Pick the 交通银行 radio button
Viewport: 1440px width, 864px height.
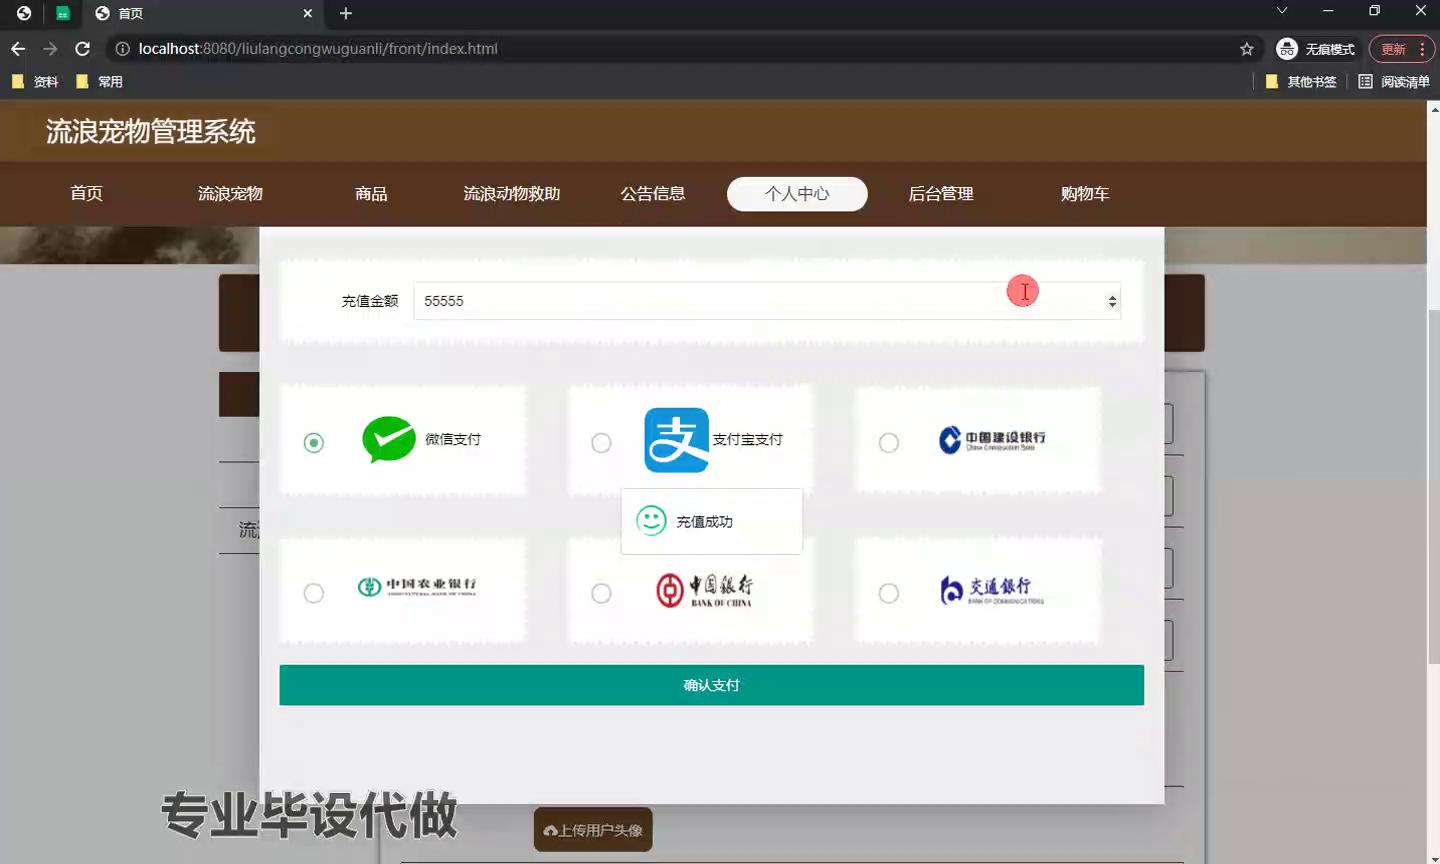[888, 594]
